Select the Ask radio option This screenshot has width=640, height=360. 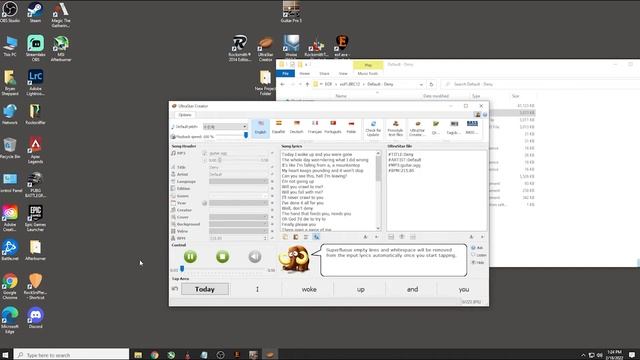(x=478, y=248)
